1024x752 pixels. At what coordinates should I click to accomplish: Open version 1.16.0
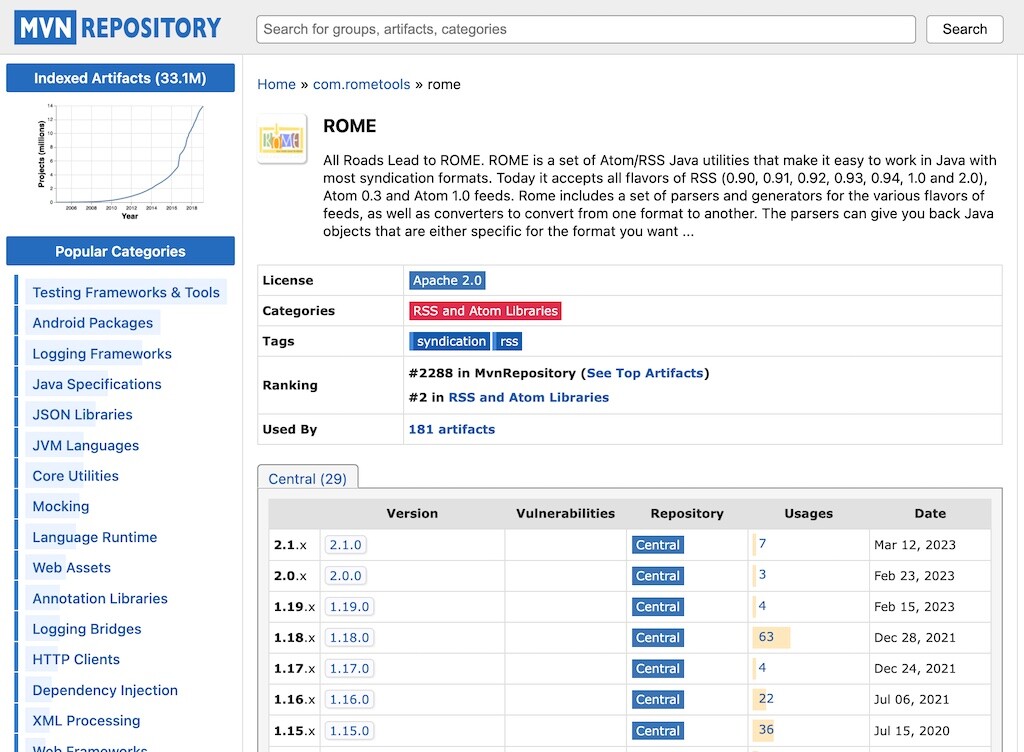(349, 699)
